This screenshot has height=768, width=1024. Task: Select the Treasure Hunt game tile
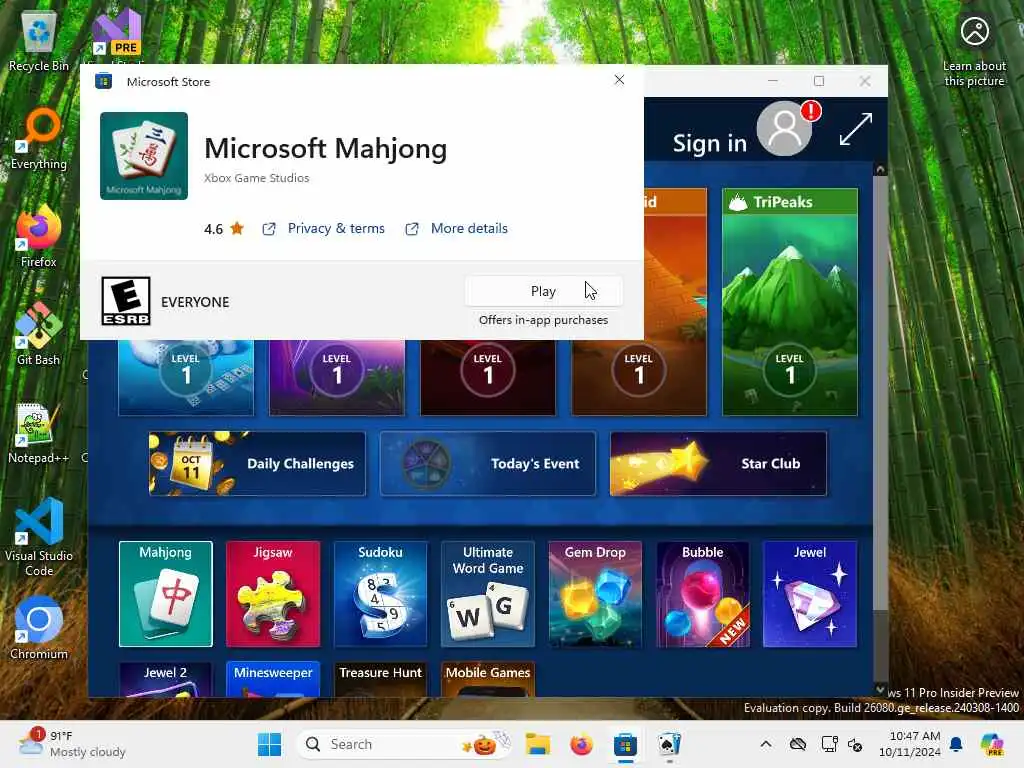pos(381,679)
